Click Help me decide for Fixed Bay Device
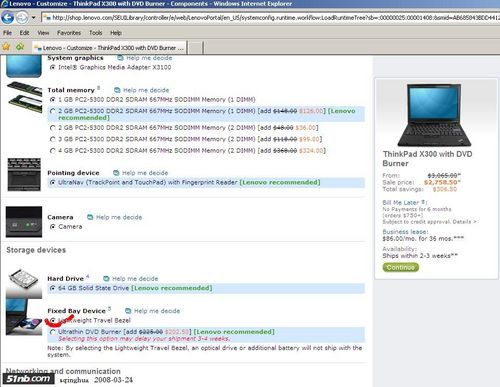 [x=157, y=311]
